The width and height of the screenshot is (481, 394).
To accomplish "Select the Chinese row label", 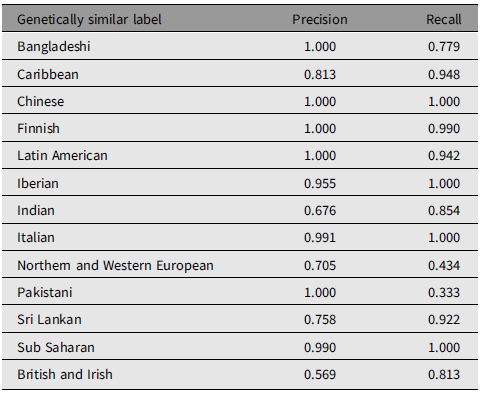I will (40, 102).
